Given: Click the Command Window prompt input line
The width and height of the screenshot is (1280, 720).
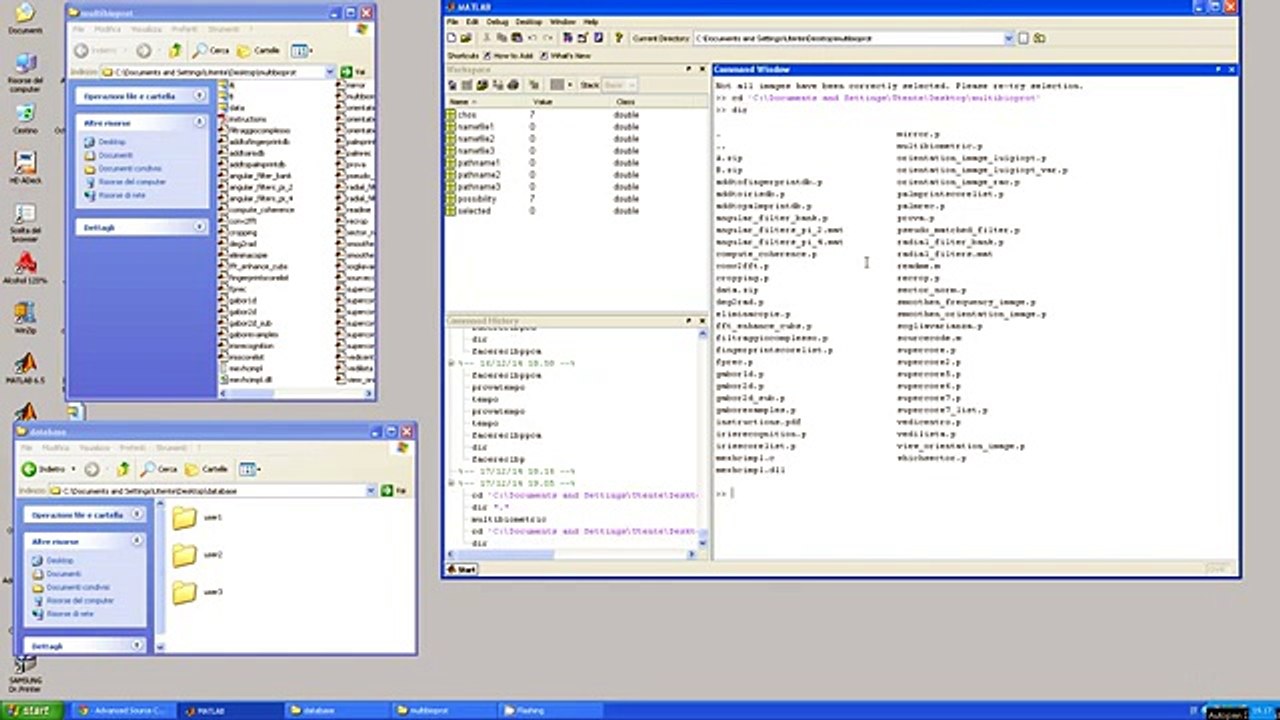Looking at the screenshot, I should pos(975,493).
